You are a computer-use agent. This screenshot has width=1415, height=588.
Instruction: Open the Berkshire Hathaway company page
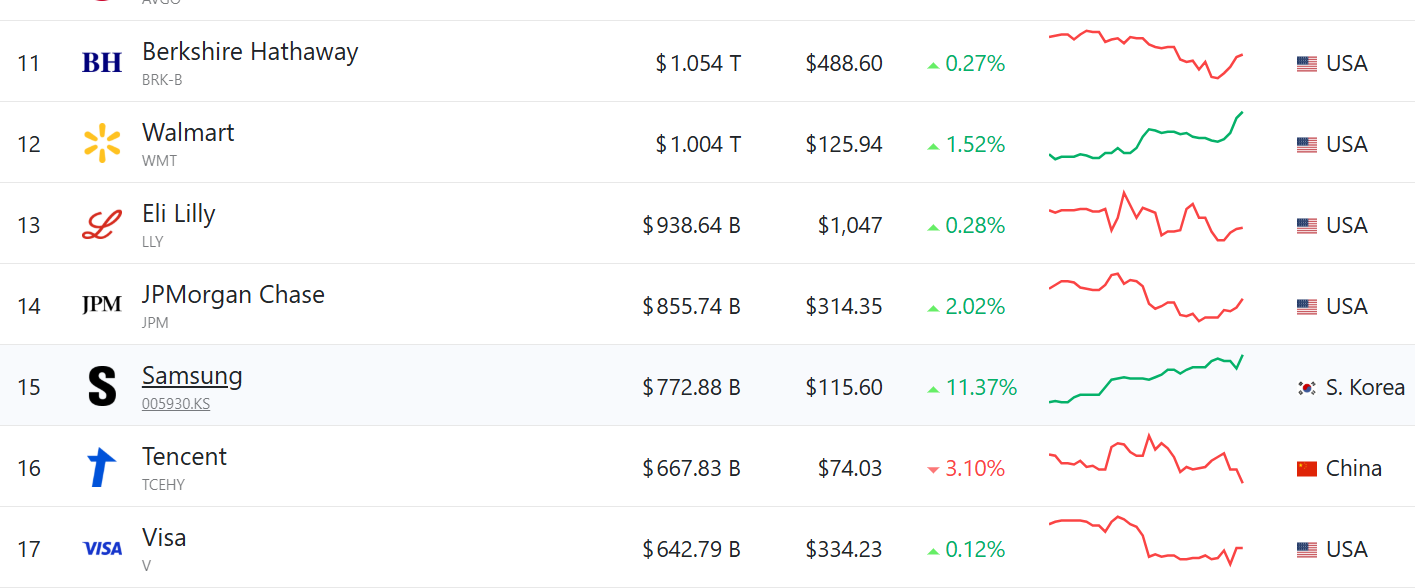pos(250,52)
